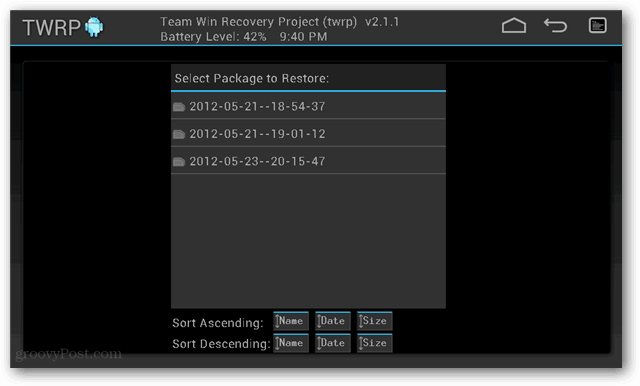Viewport: 640px width, 386px height.
Task: Select backup 2012-05-21--18-54-37
Action: [x=308, y=106]
